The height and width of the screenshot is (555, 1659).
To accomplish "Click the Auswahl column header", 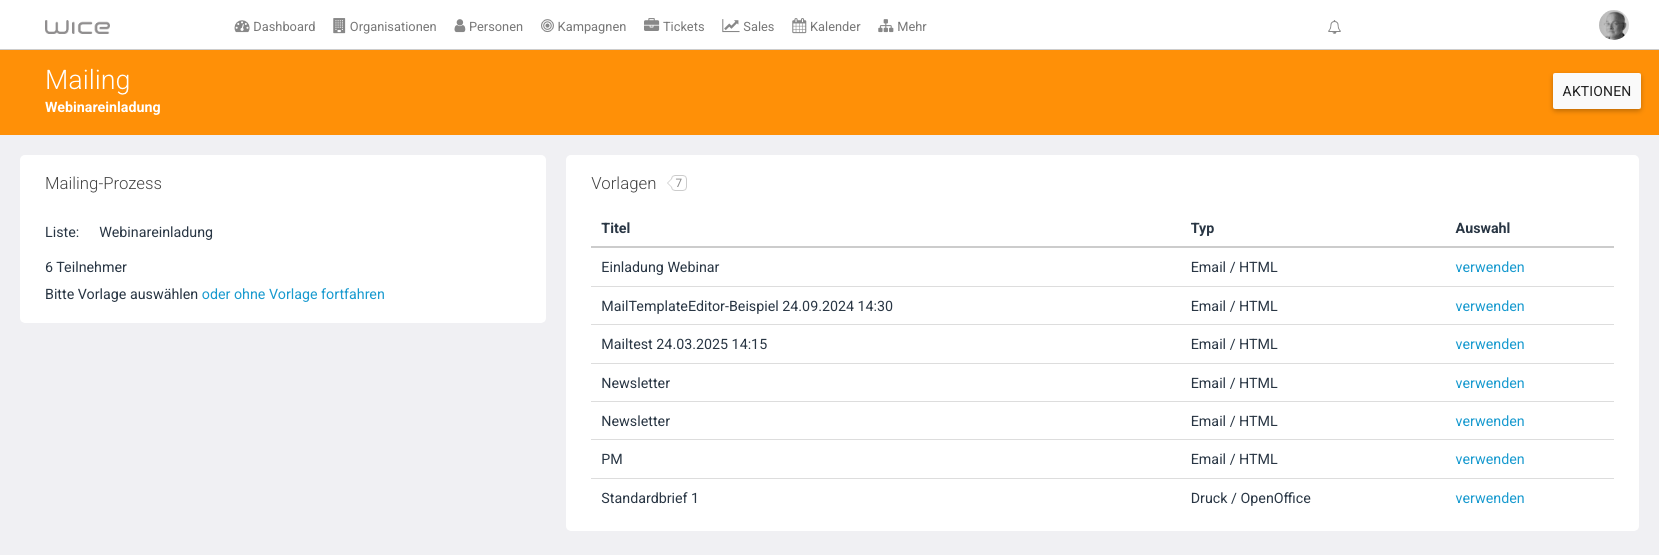I will pos(1482,228).
